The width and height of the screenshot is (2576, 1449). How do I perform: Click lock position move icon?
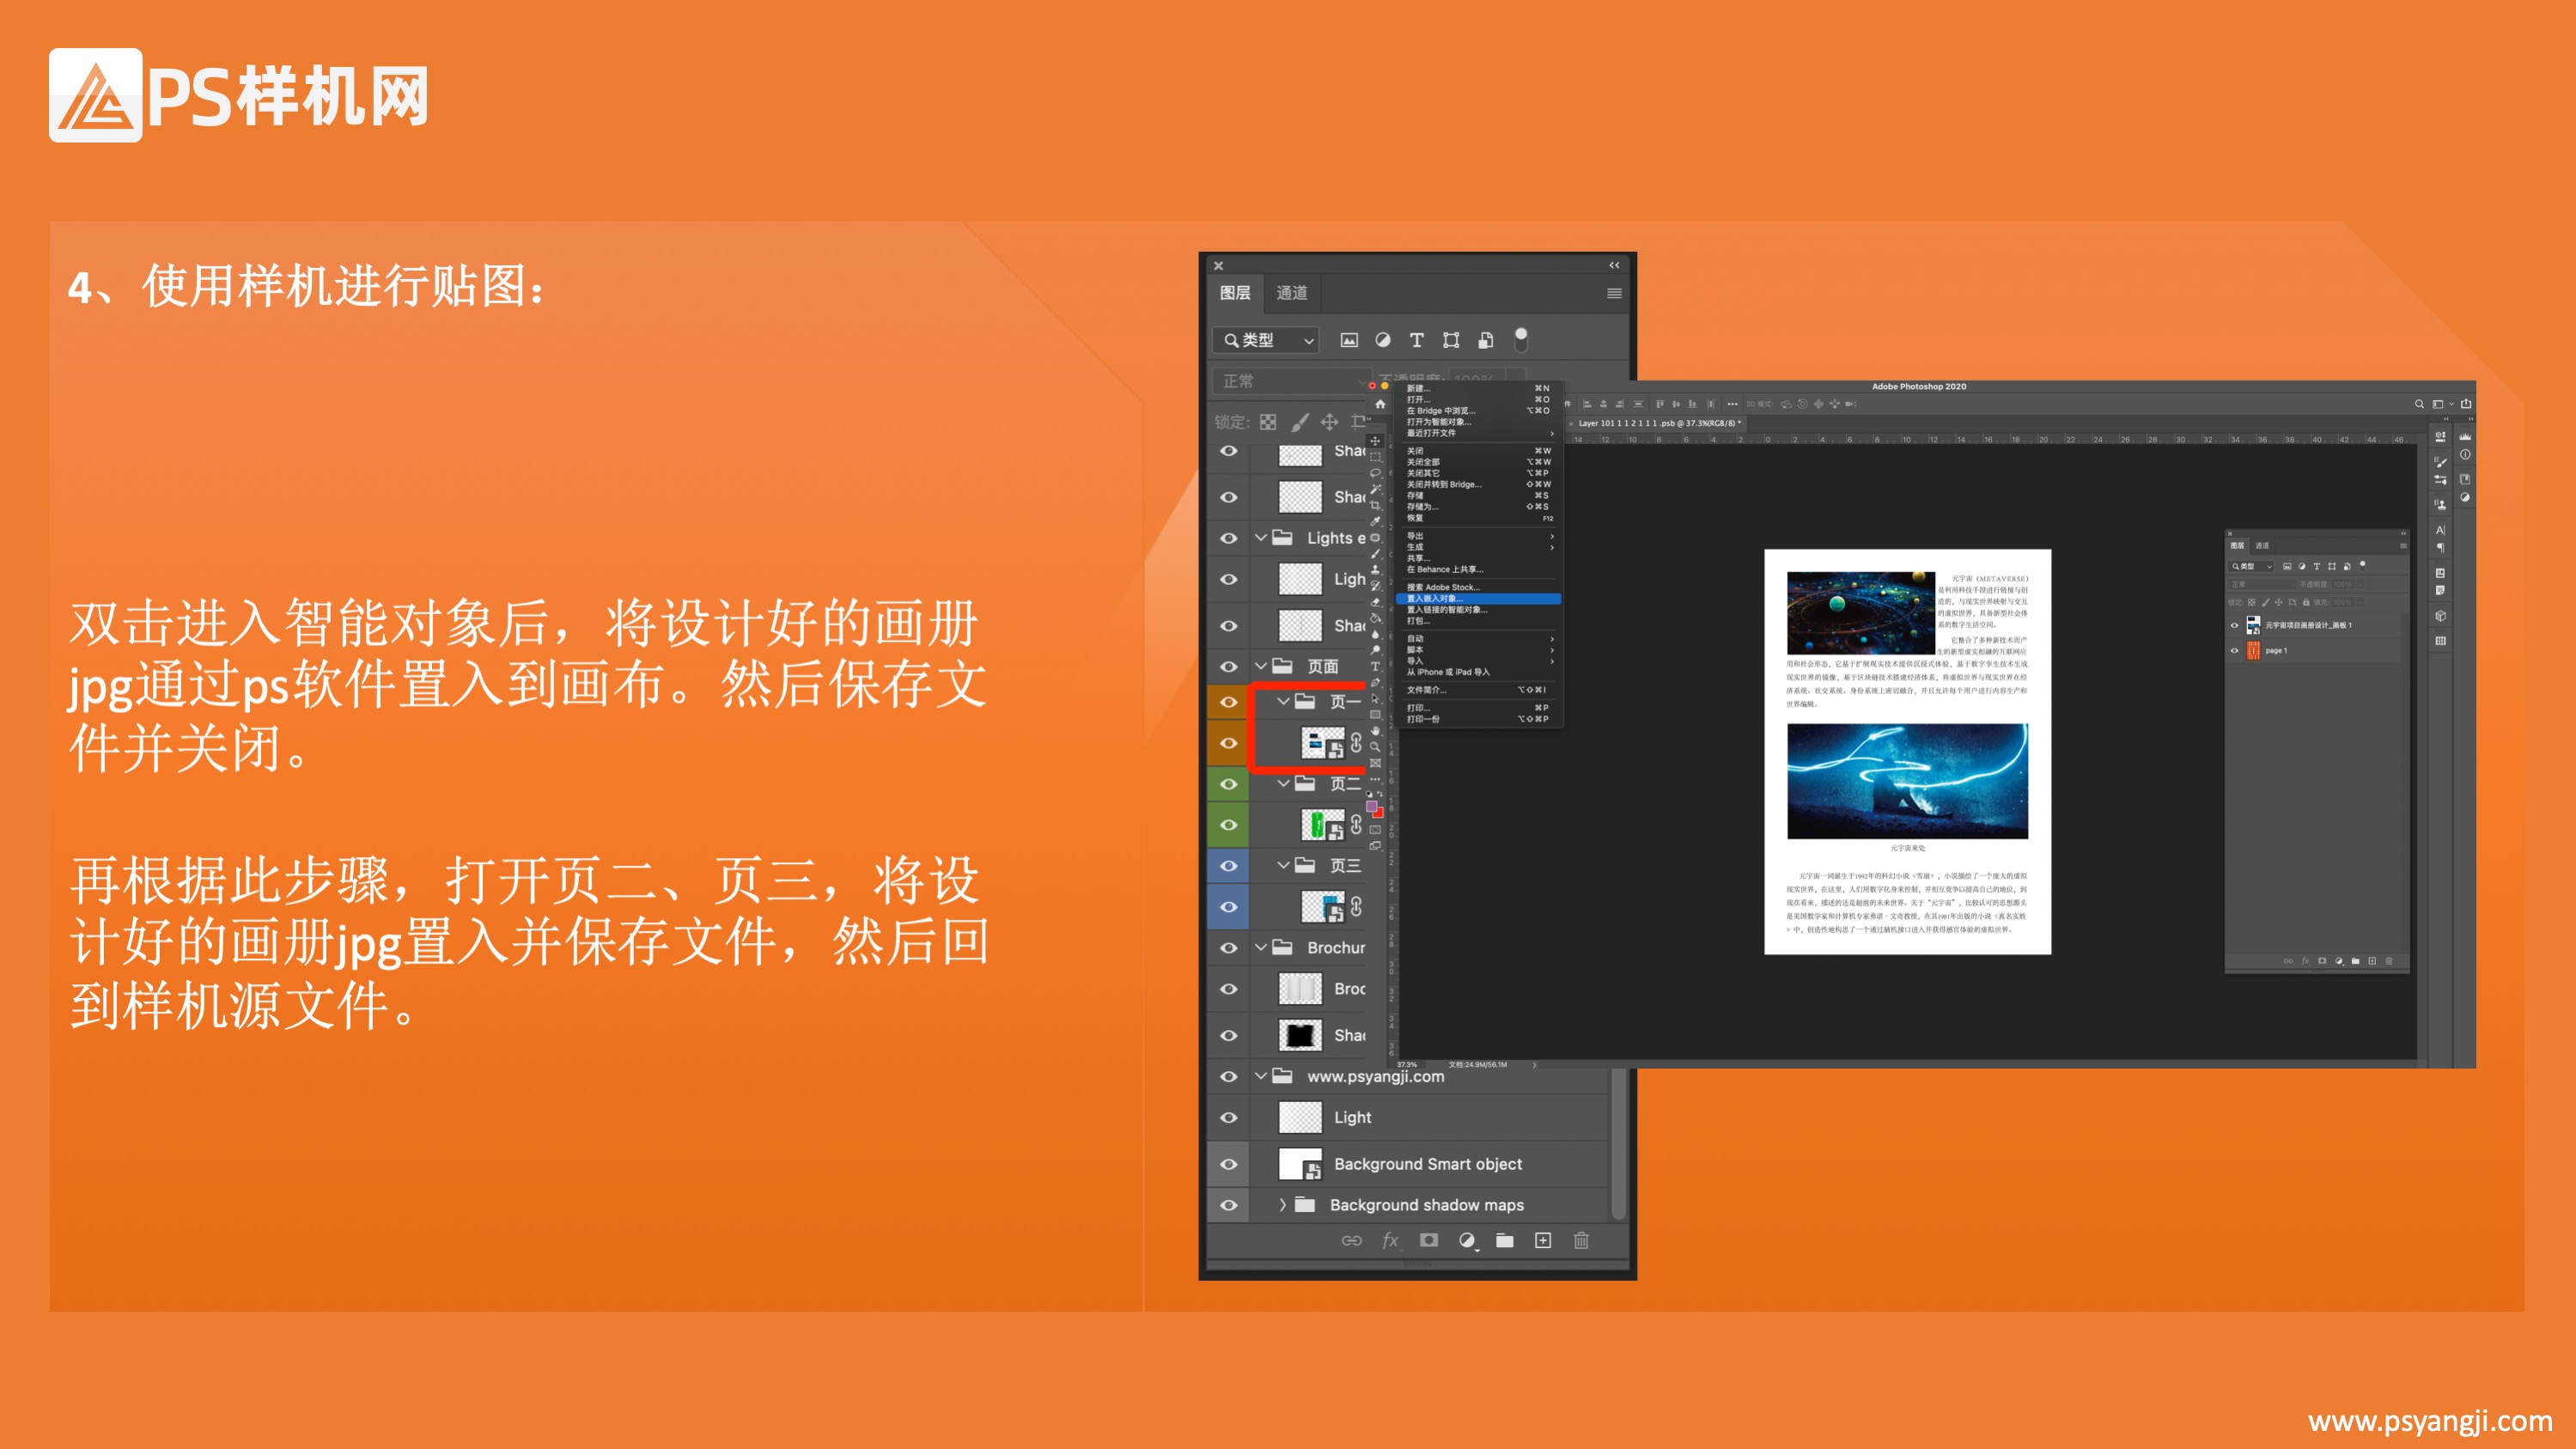(x=1329, y=422)
